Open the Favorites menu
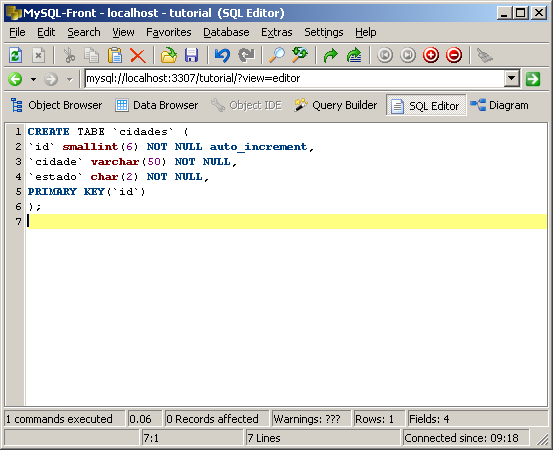This screenshot has height=450, width=553. (x=169, y=32)
